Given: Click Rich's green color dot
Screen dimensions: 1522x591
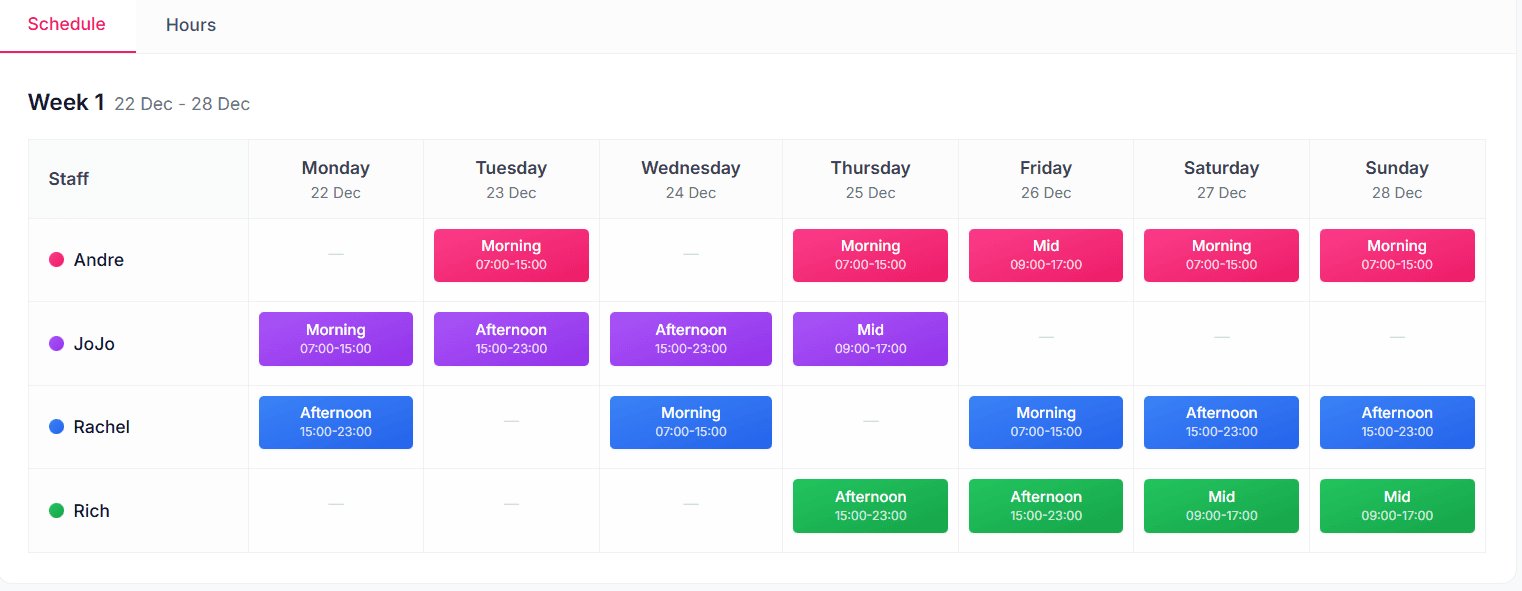Looking at the screenshot, I should pyautogui.click(x=57, y=511).
